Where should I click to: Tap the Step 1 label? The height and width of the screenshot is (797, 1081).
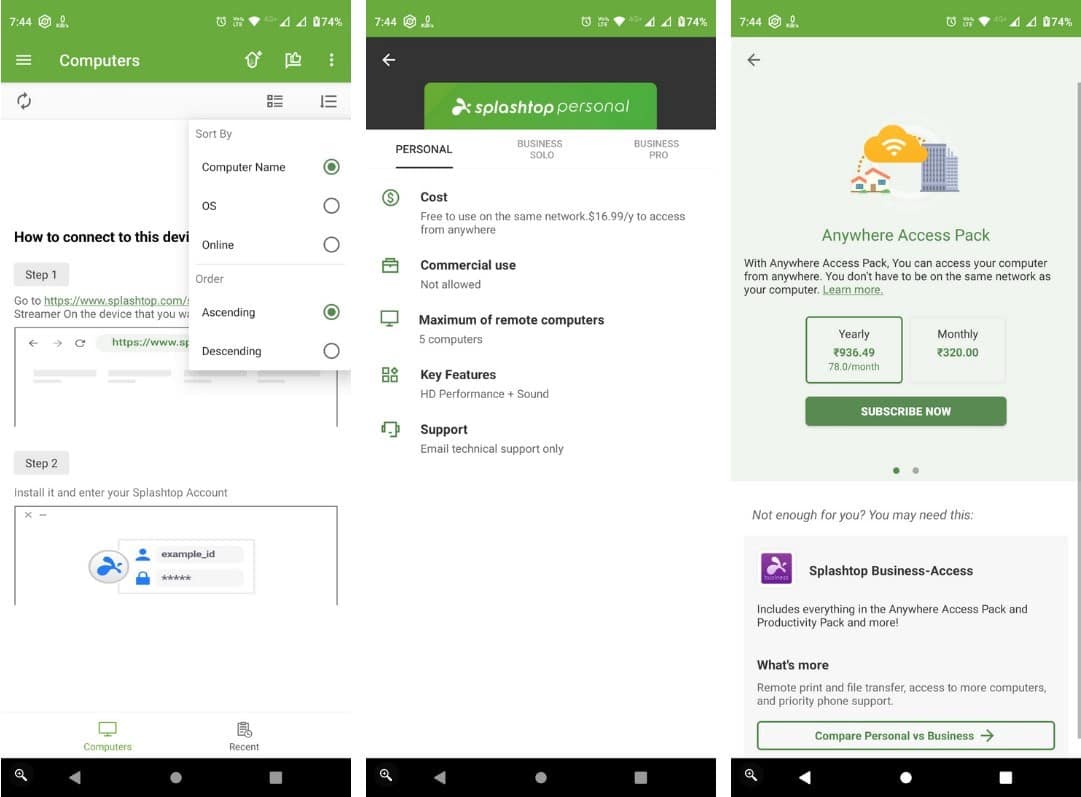pyautogui.click(x=41, y=274)
